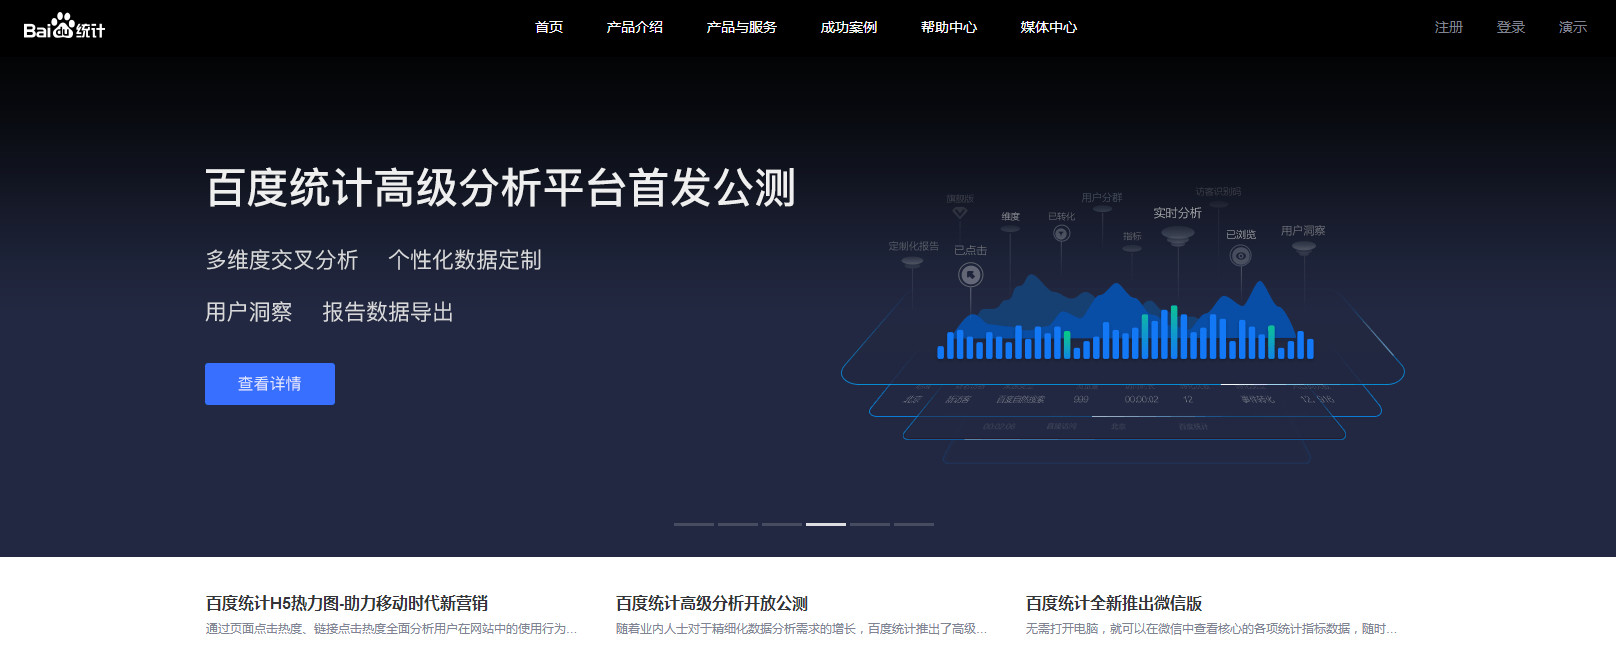
Task: Click the 用户洞察 text in banner tagline
Action: [x=249, y=312]
